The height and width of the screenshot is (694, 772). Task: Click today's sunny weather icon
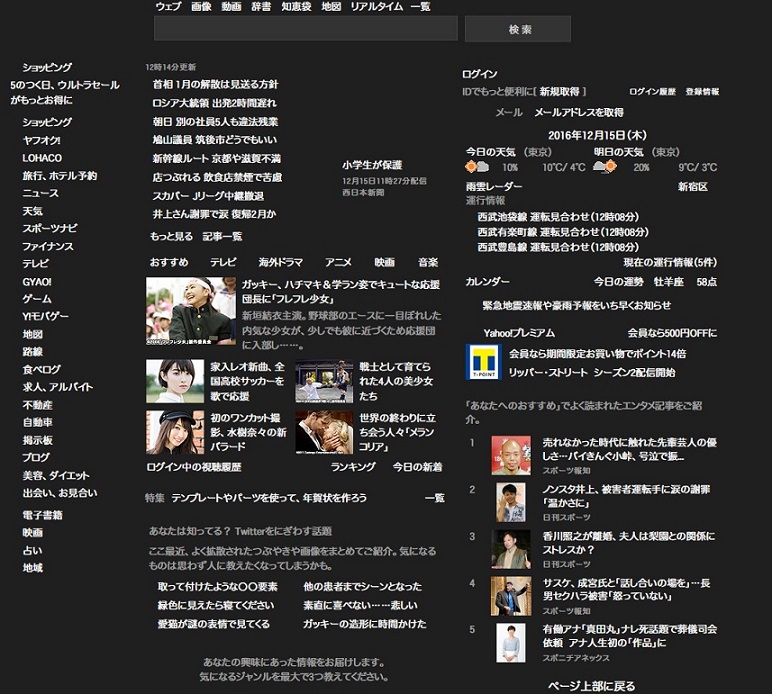click(477, 167)
